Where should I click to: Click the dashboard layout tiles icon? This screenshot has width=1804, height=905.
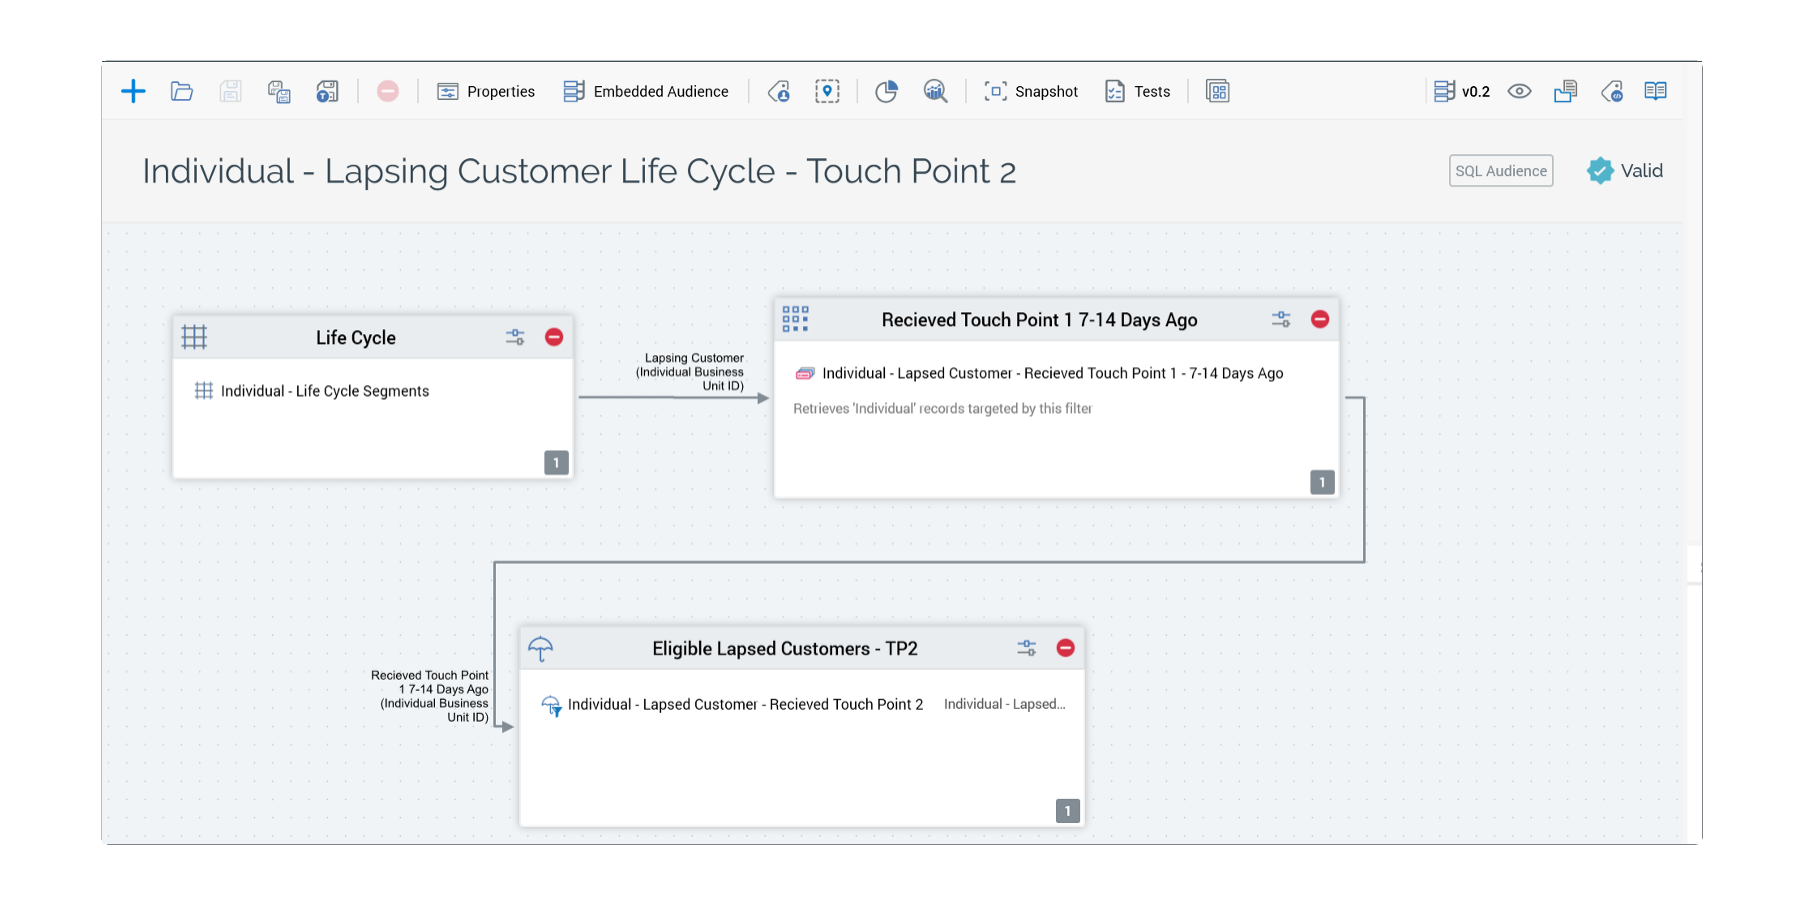[x=1217, y=92]
